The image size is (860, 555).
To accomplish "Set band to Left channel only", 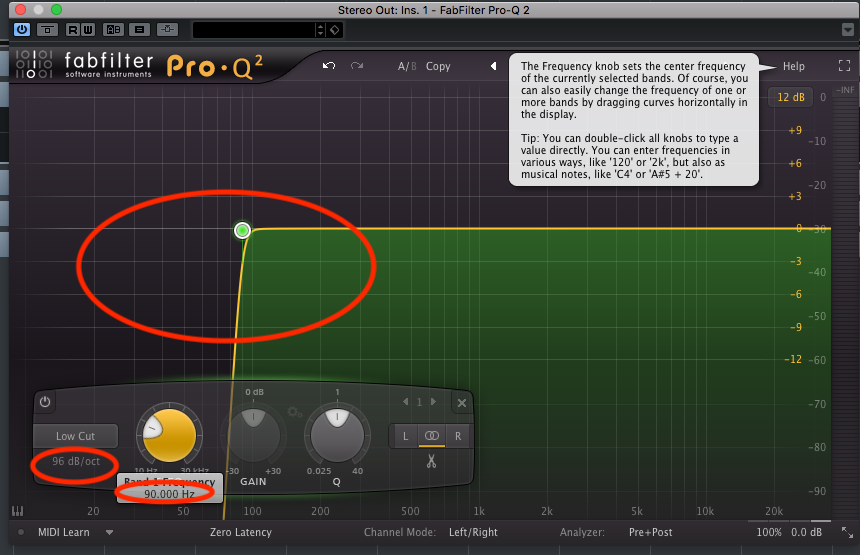I will pyautogui.click(x=405, y=436).
